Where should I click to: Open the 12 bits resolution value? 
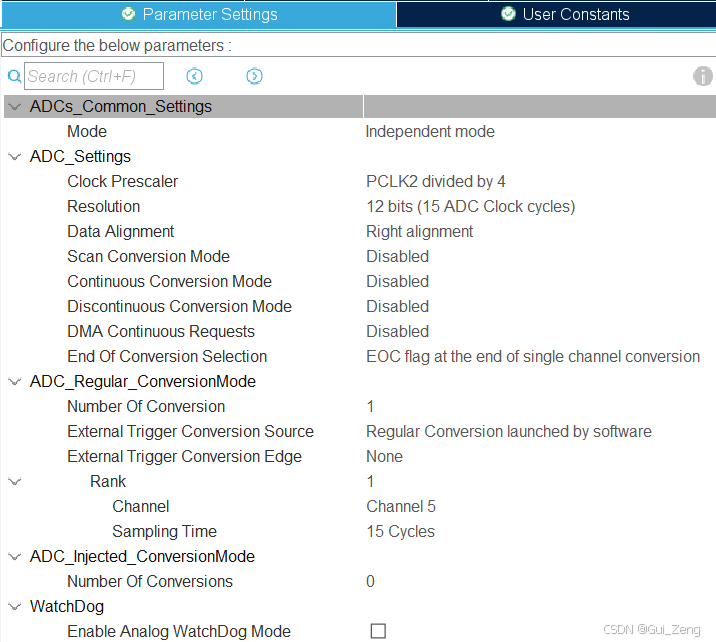(x=470, y=206)
